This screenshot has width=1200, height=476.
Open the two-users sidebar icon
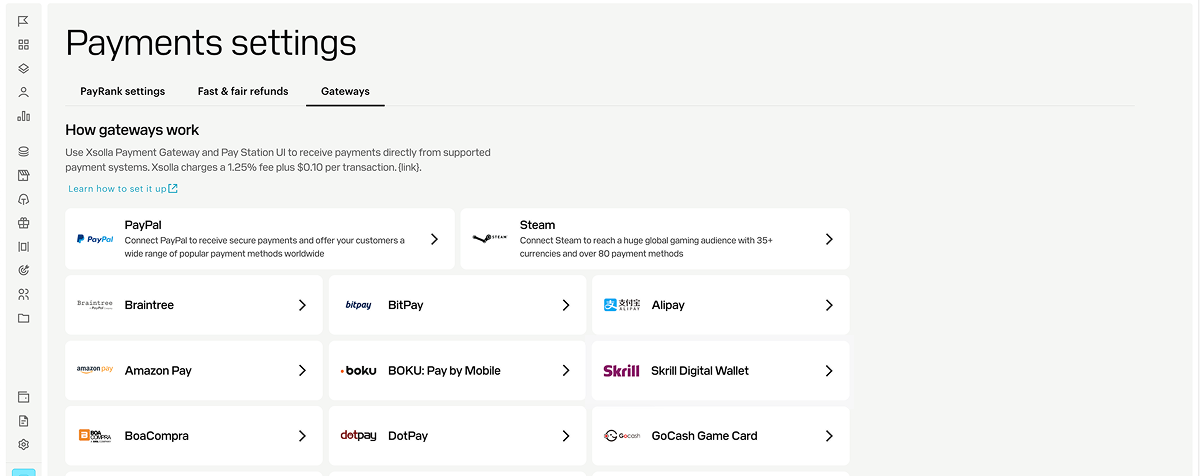click(x=24, y=294)
